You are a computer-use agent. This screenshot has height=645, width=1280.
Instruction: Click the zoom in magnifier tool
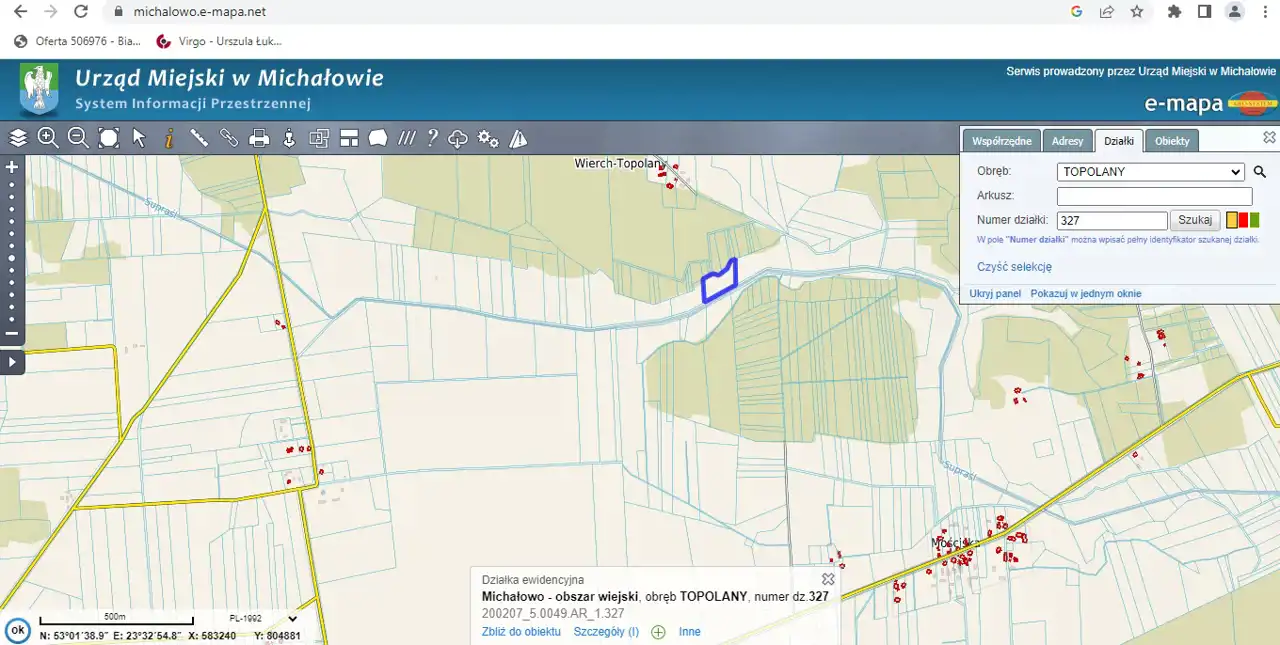coord(48,138)
